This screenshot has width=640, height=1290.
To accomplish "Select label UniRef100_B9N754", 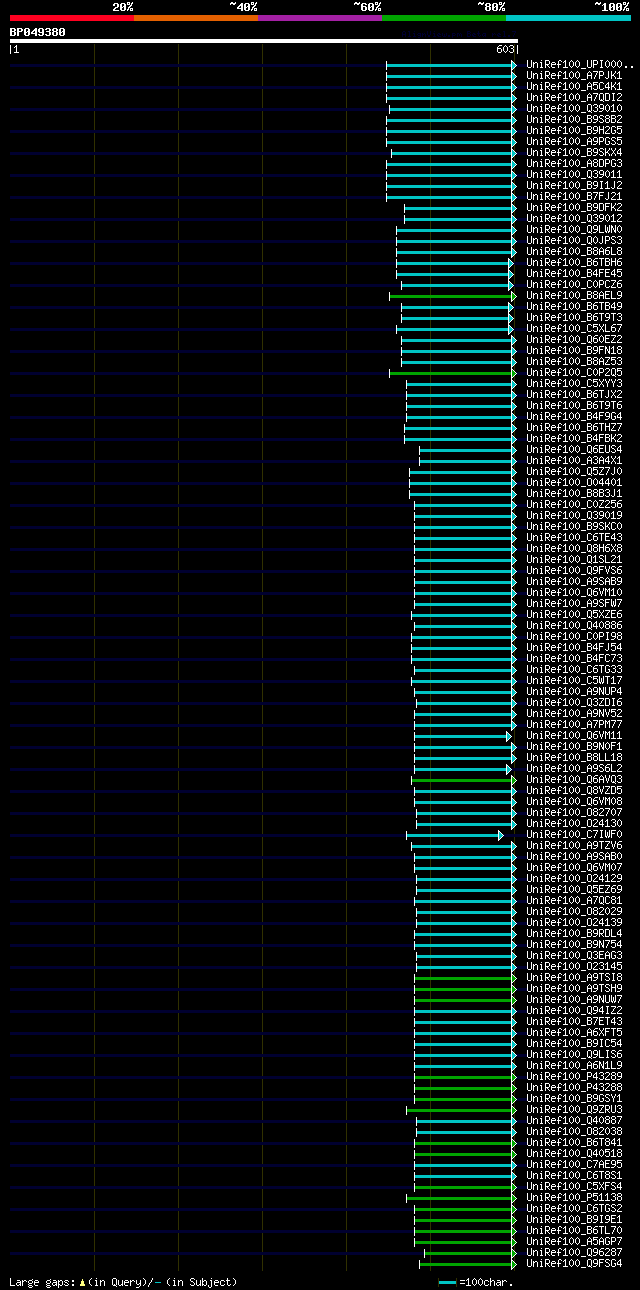I will point(574,944).
